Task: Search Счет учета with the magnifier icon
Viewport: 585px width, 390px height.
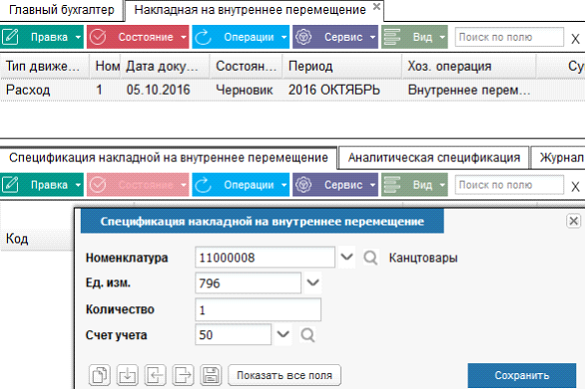Action: click(307, 335)
